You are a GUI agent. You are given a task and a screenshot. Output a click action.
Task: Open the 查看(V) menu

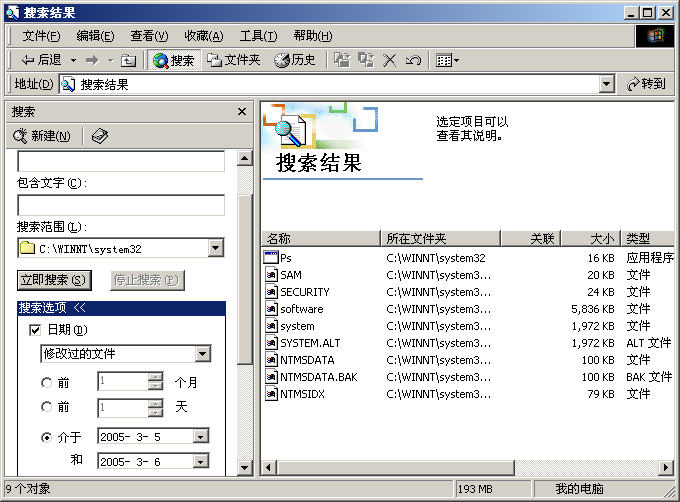pyautogui.click(x=149, y=36)
